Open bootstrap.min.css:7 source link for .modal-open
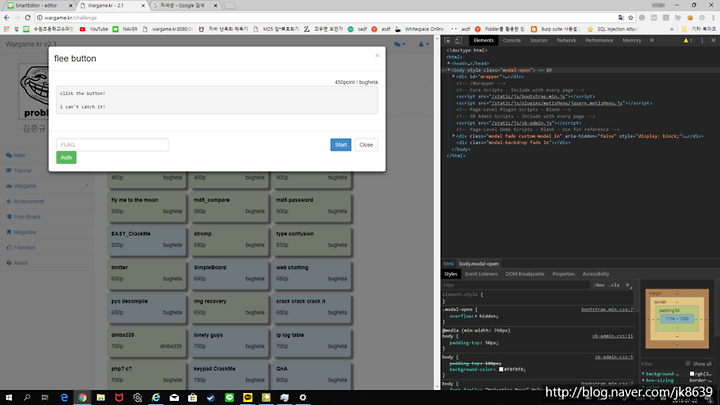 (607, 309)
